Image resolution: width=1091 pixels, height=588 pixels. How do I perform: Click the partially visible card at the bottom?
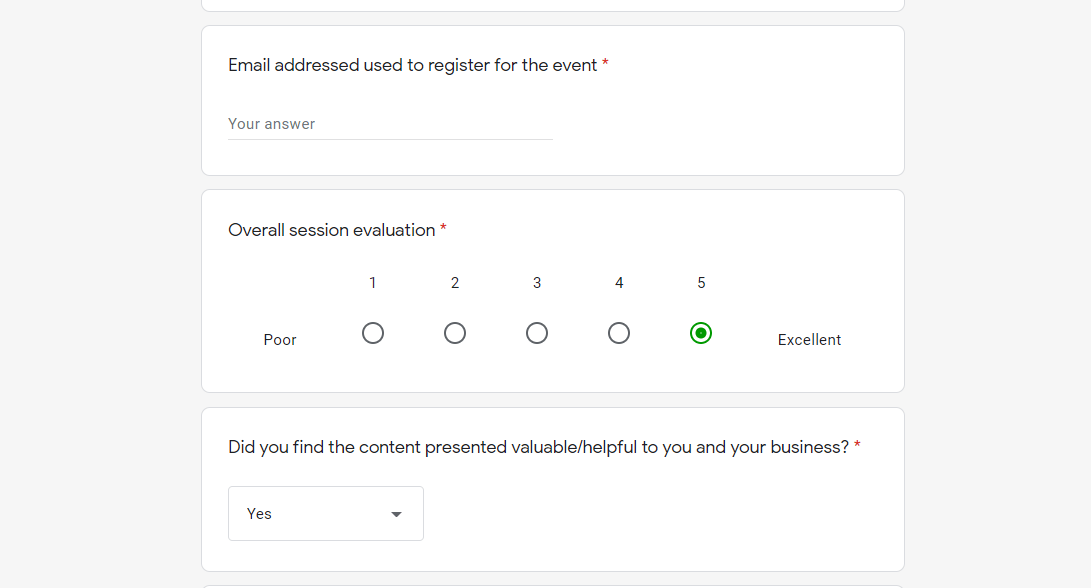(x=552, y=583)
